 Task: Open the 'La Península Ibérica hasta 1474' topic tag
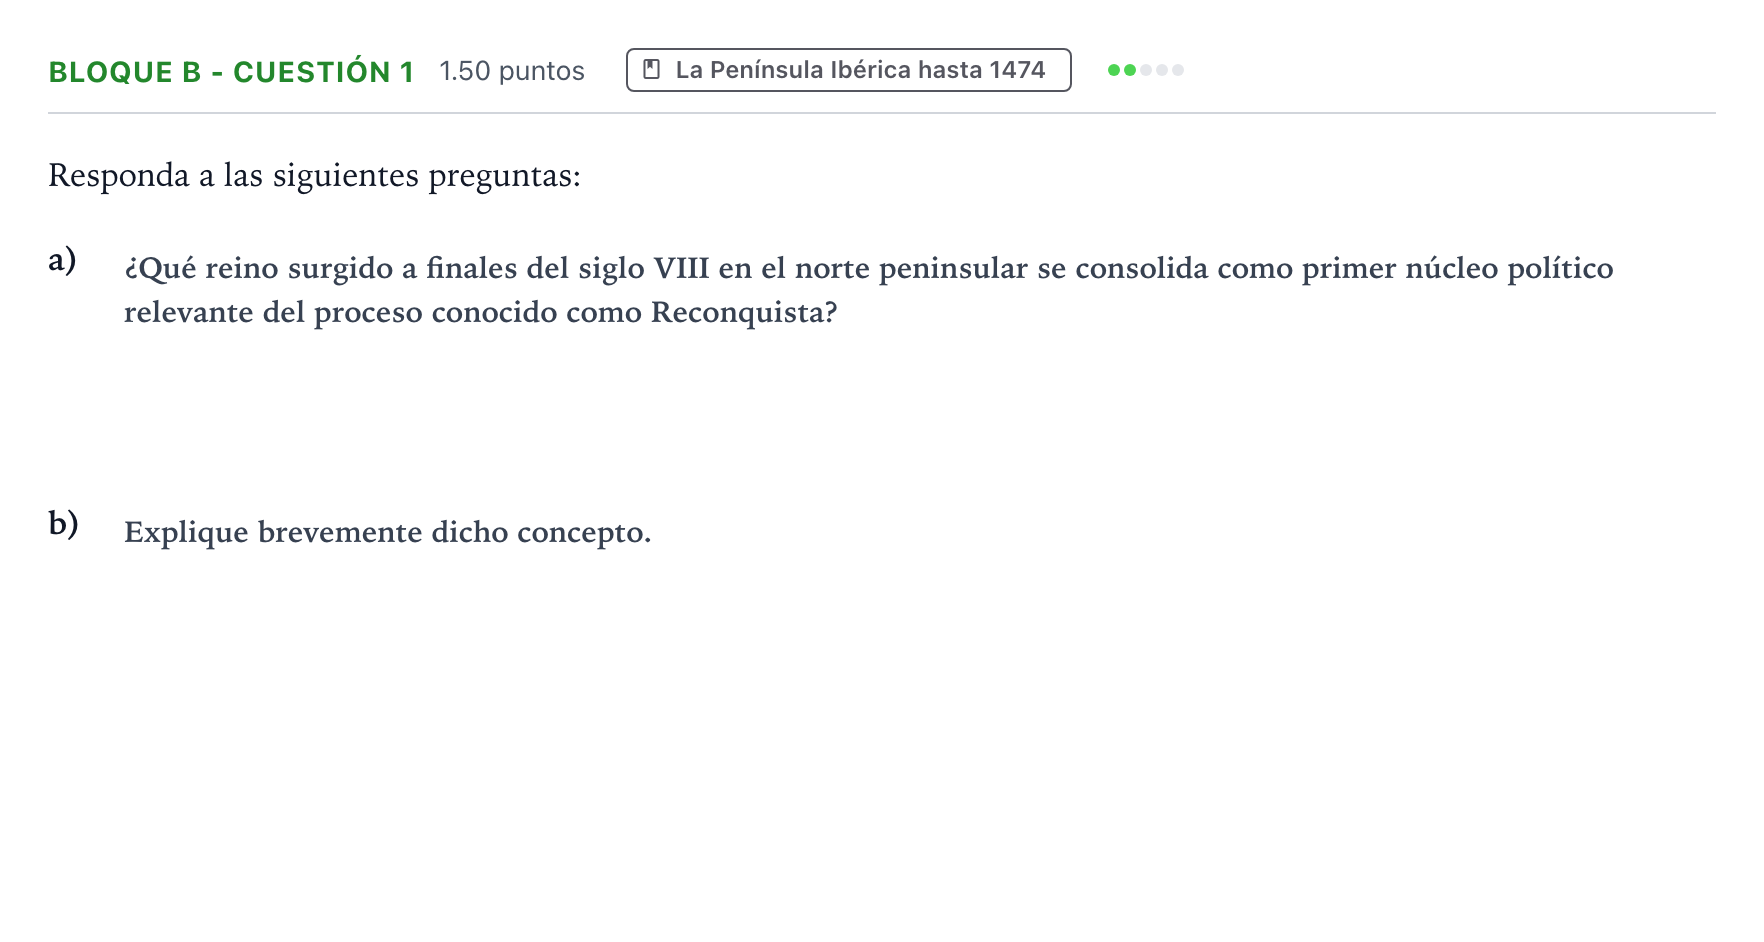click(849, 70)
